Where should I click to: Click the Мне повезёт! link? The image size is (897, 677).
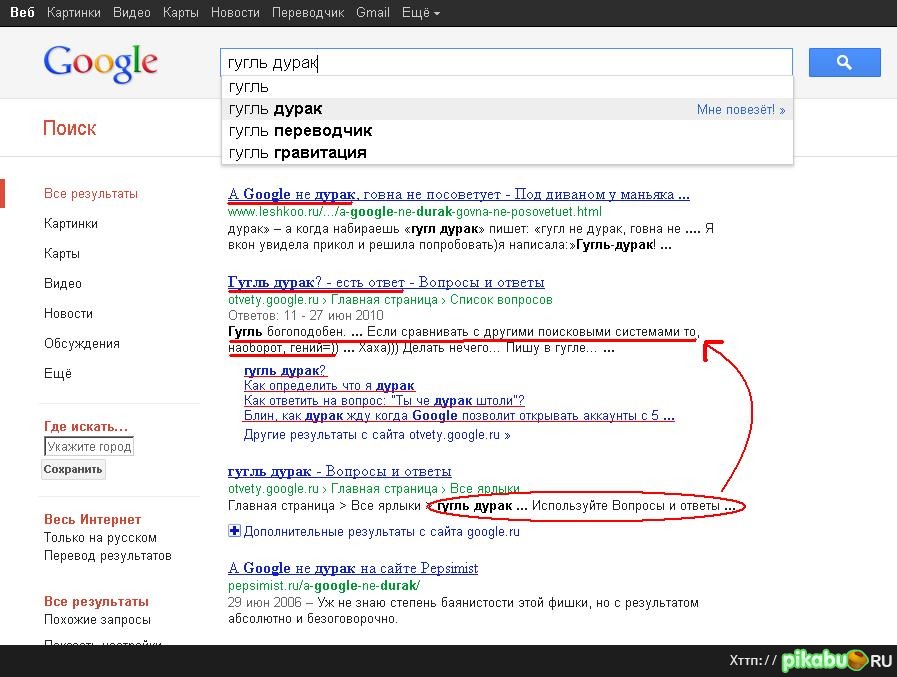point(741,109)
